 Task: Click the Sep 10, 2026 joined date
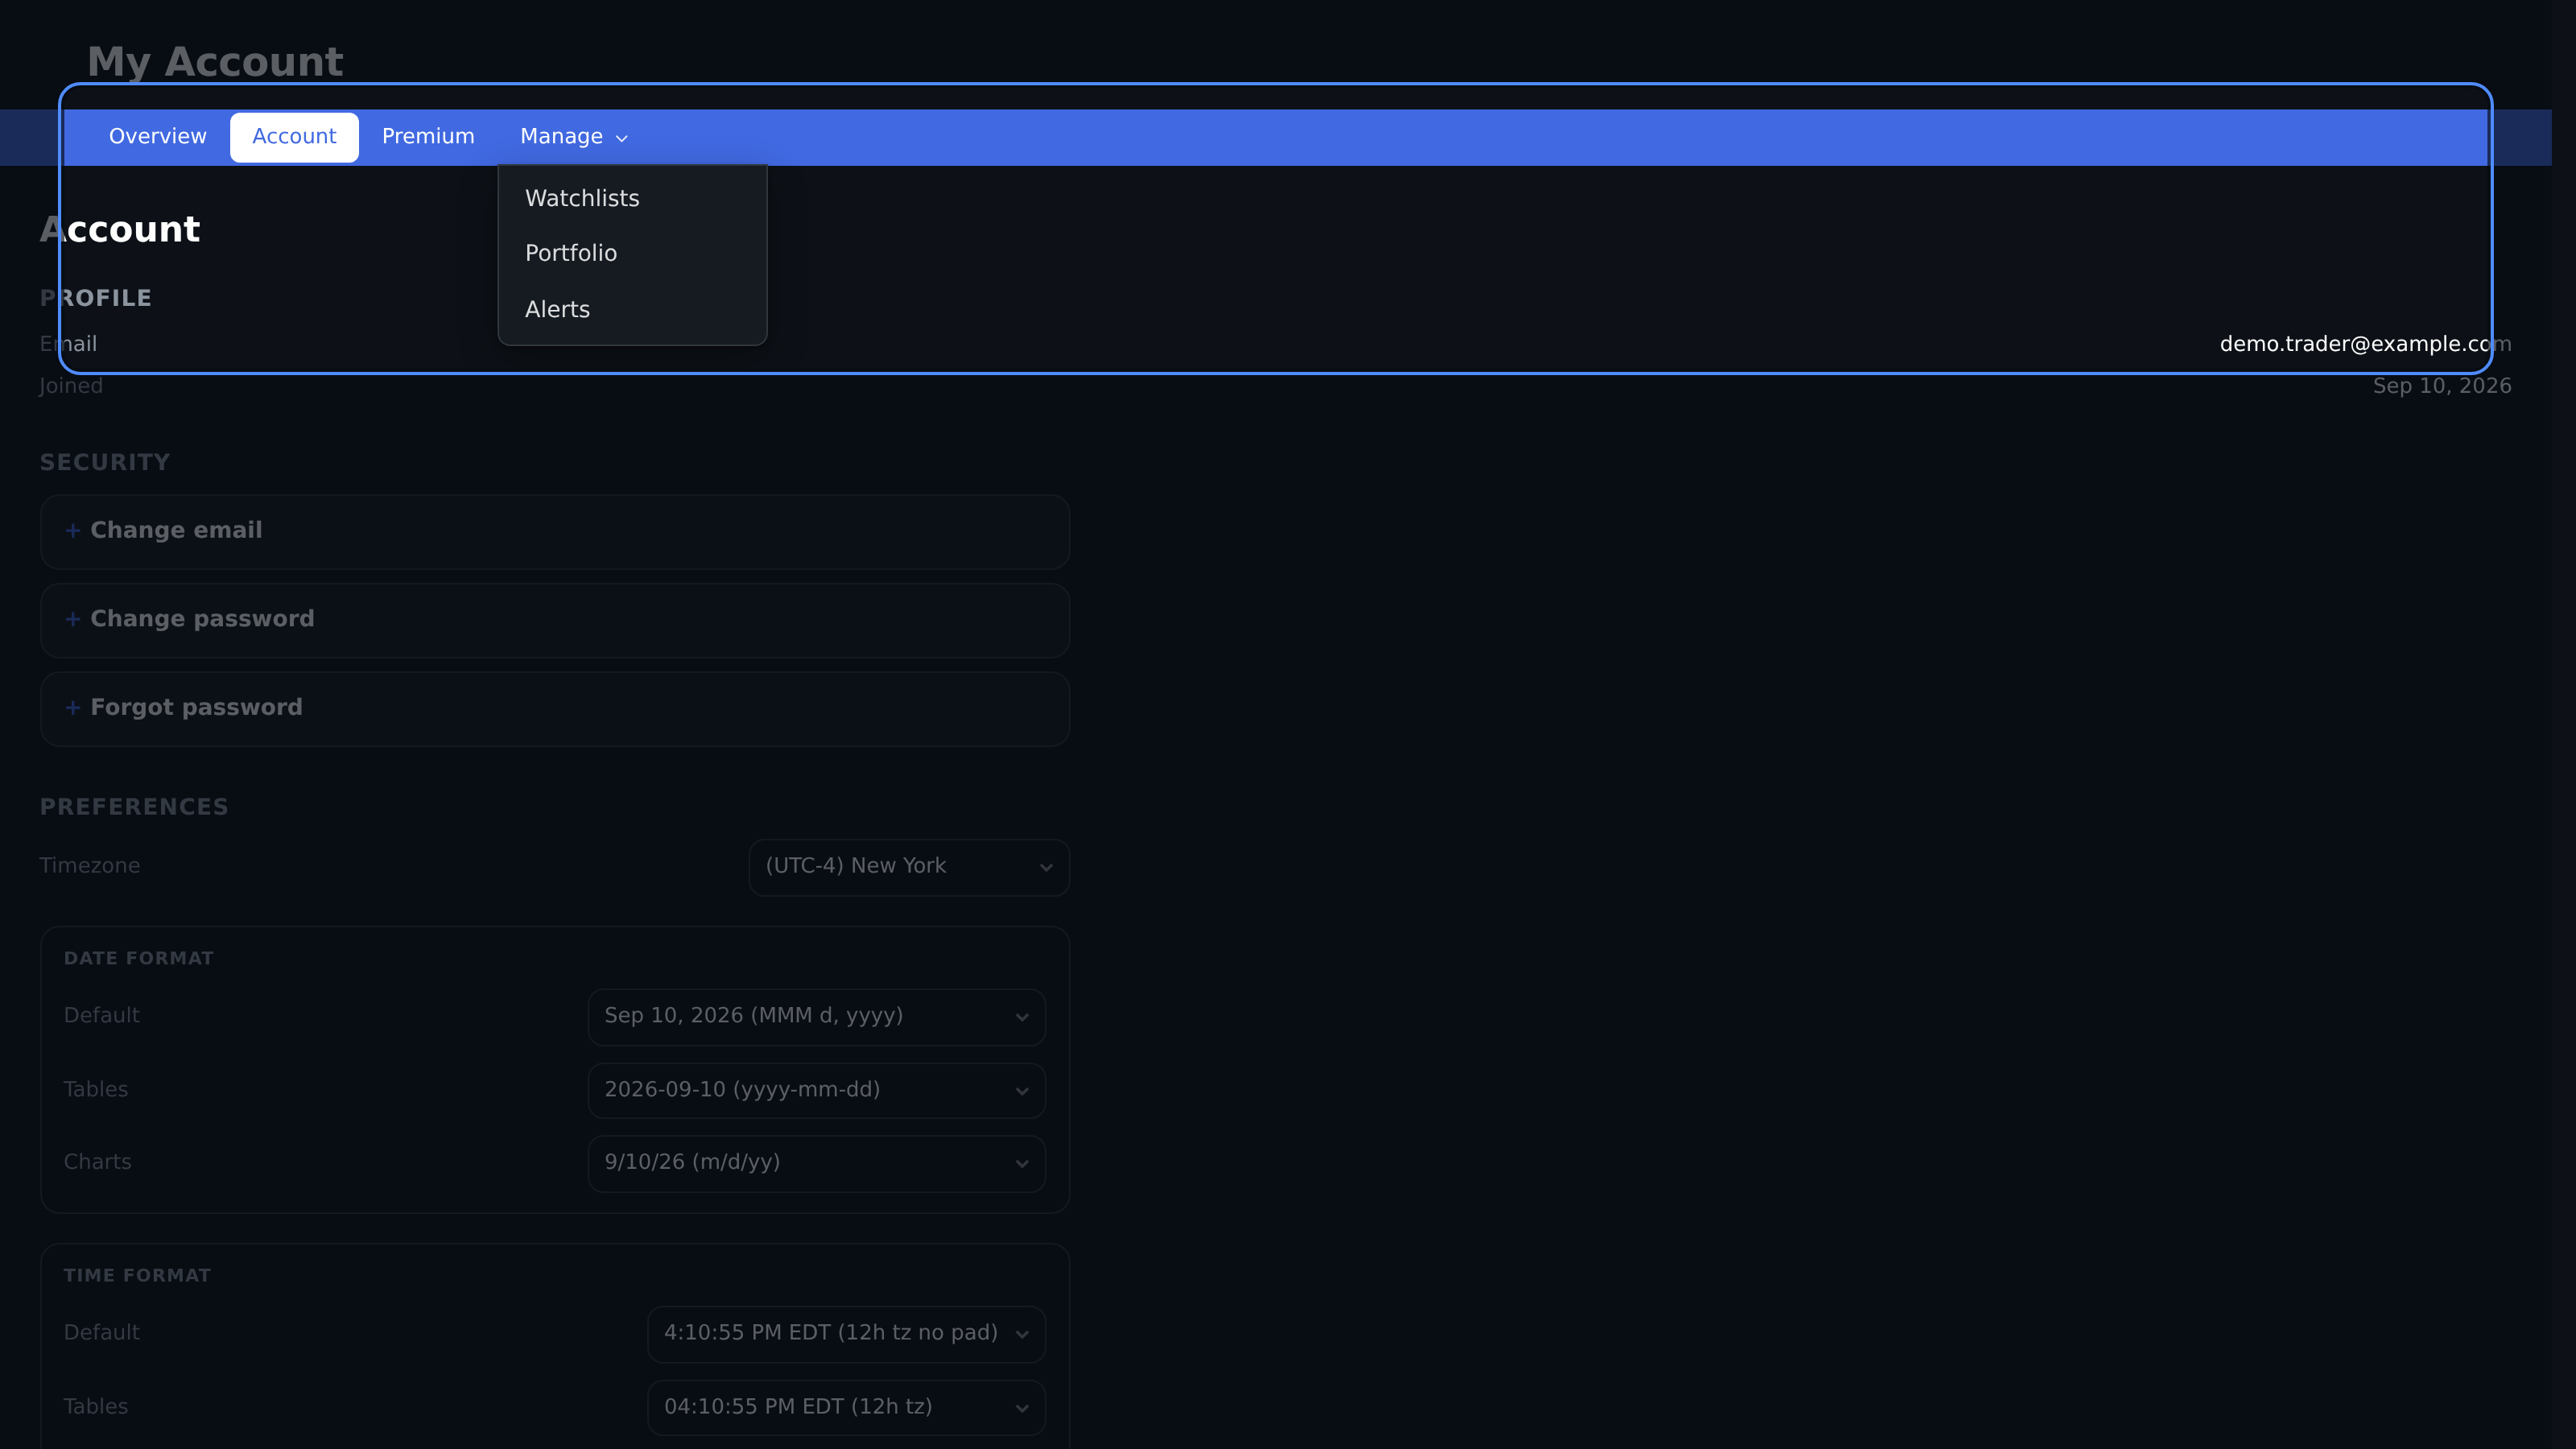coord(2441,386)
